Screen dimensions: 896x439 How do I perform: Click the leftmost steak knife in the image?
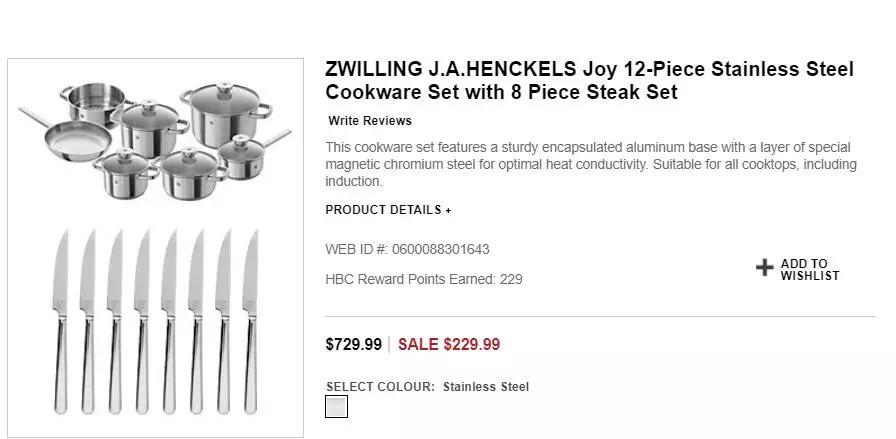(59, 320)
